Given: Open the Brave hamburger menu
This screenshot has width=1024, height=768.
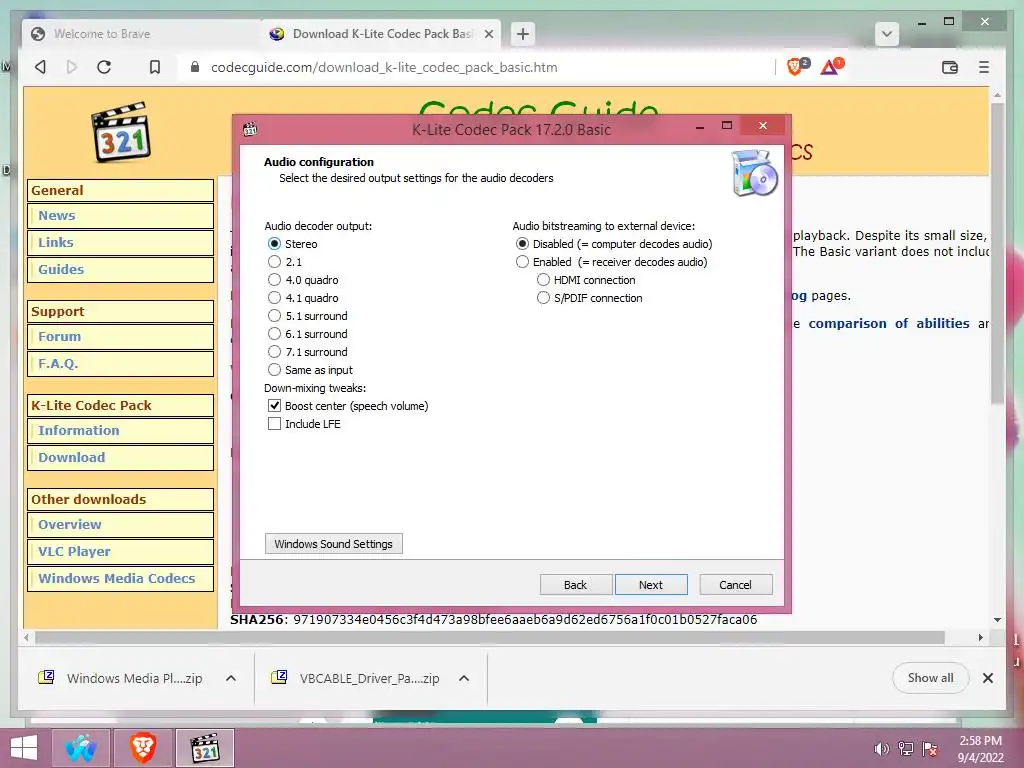Looking at the screenshot, I should point(984,67).
